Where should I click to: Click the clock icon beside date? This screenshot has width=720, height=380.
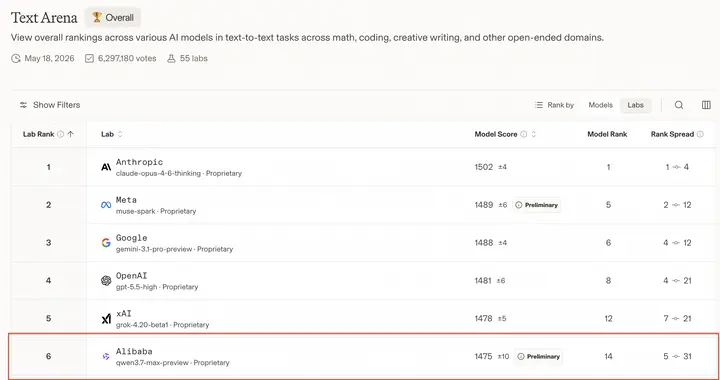(x=16, y=59)
